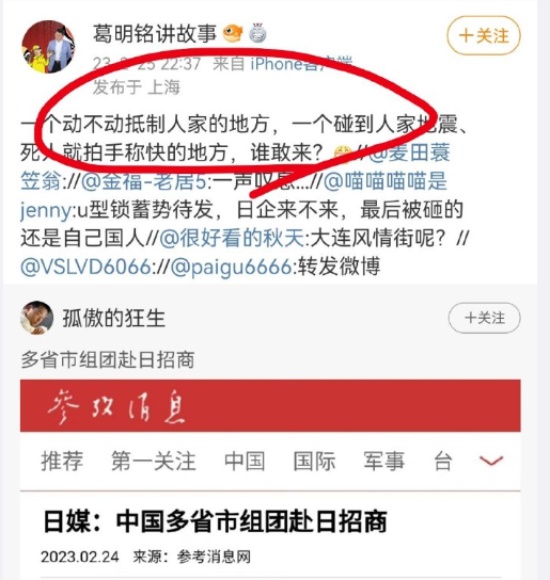The width and height of the screenshot is (550, 580).
Task: Click the silver medal badge icon
Action: tap(258, 33)
